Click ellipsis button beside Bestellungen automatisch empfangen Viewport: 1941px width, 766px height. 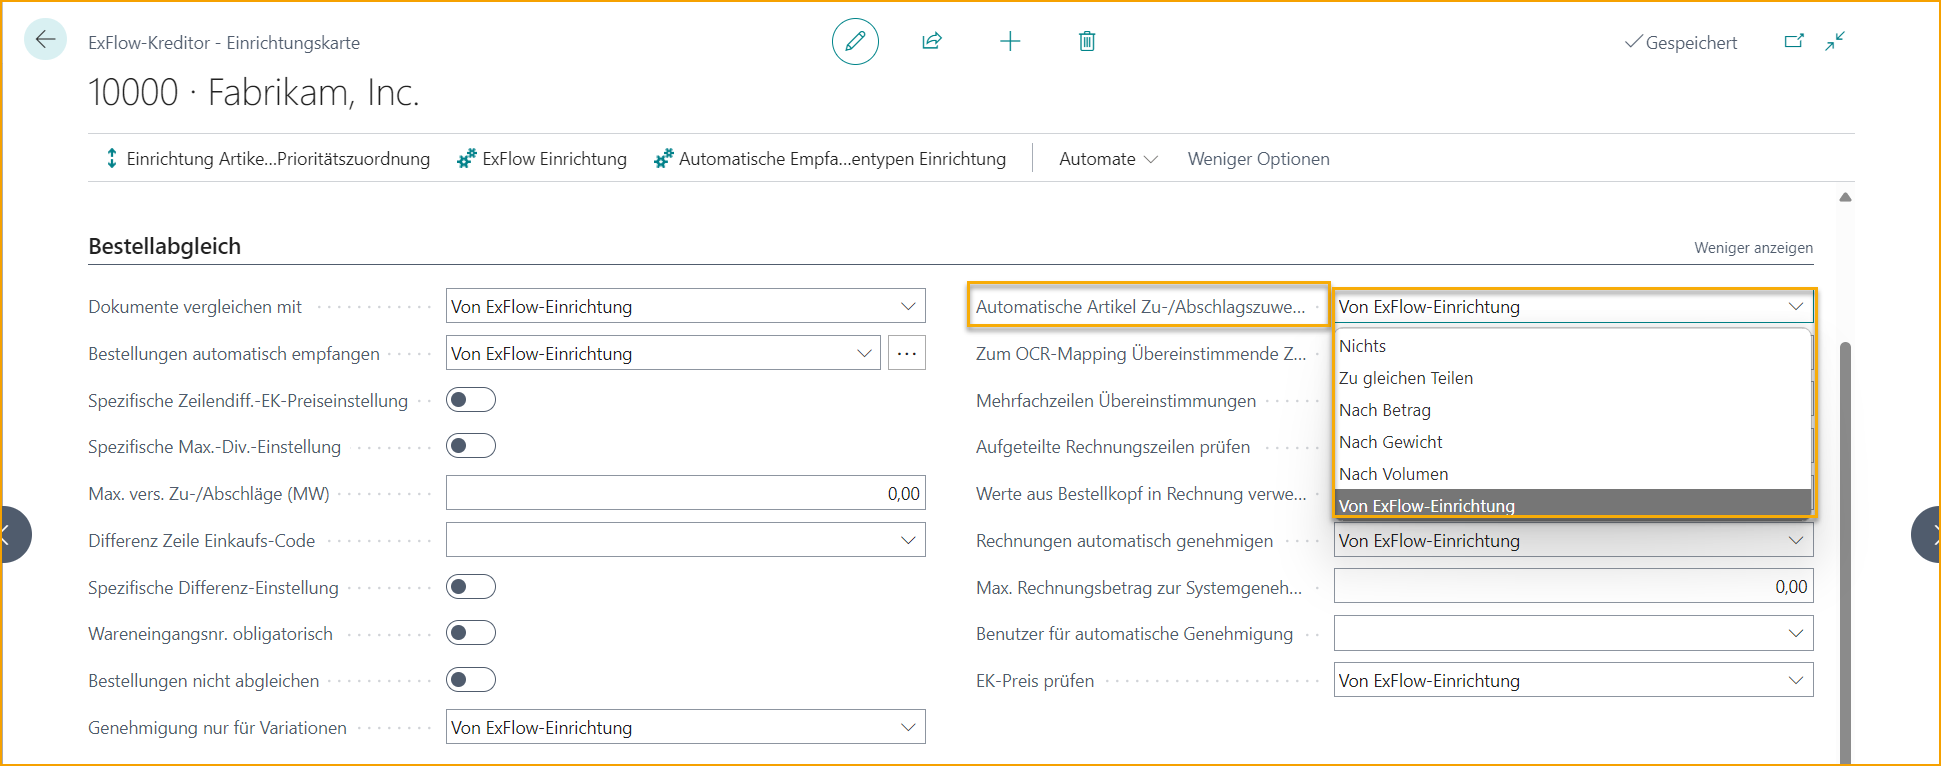907,353
